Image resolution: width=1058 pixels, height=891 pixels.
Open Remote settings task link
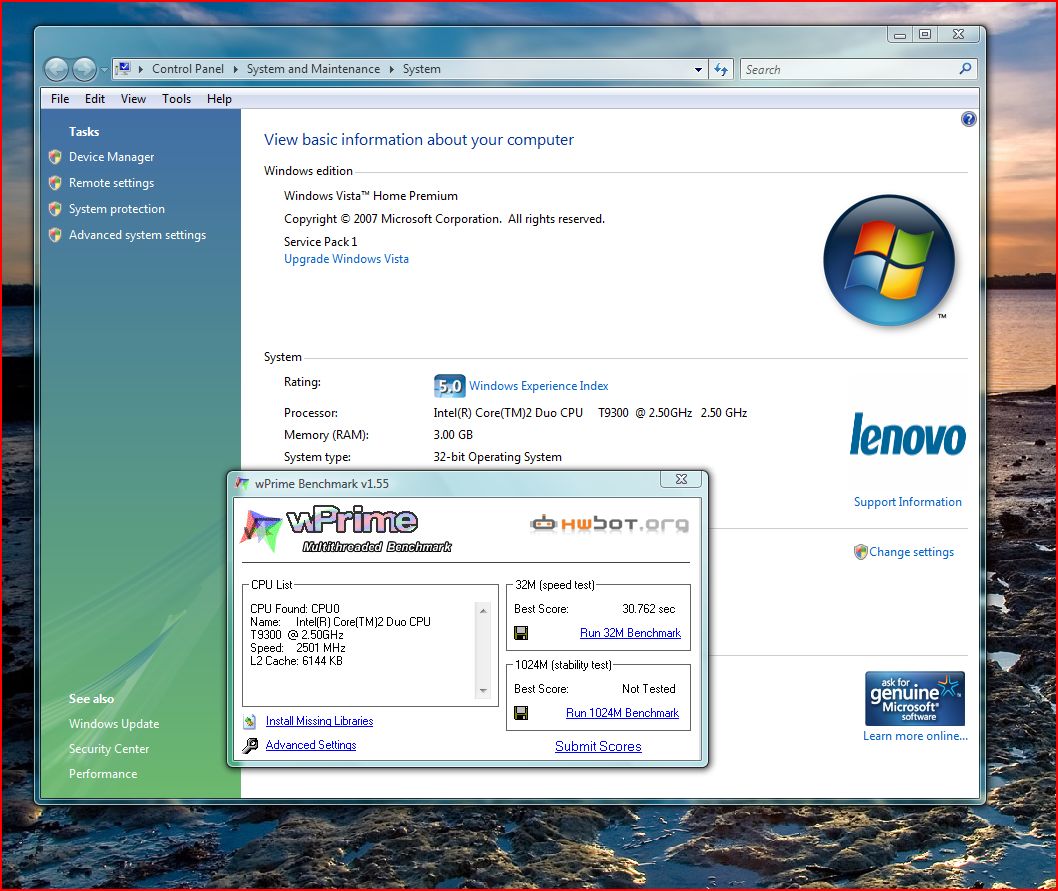111,183
